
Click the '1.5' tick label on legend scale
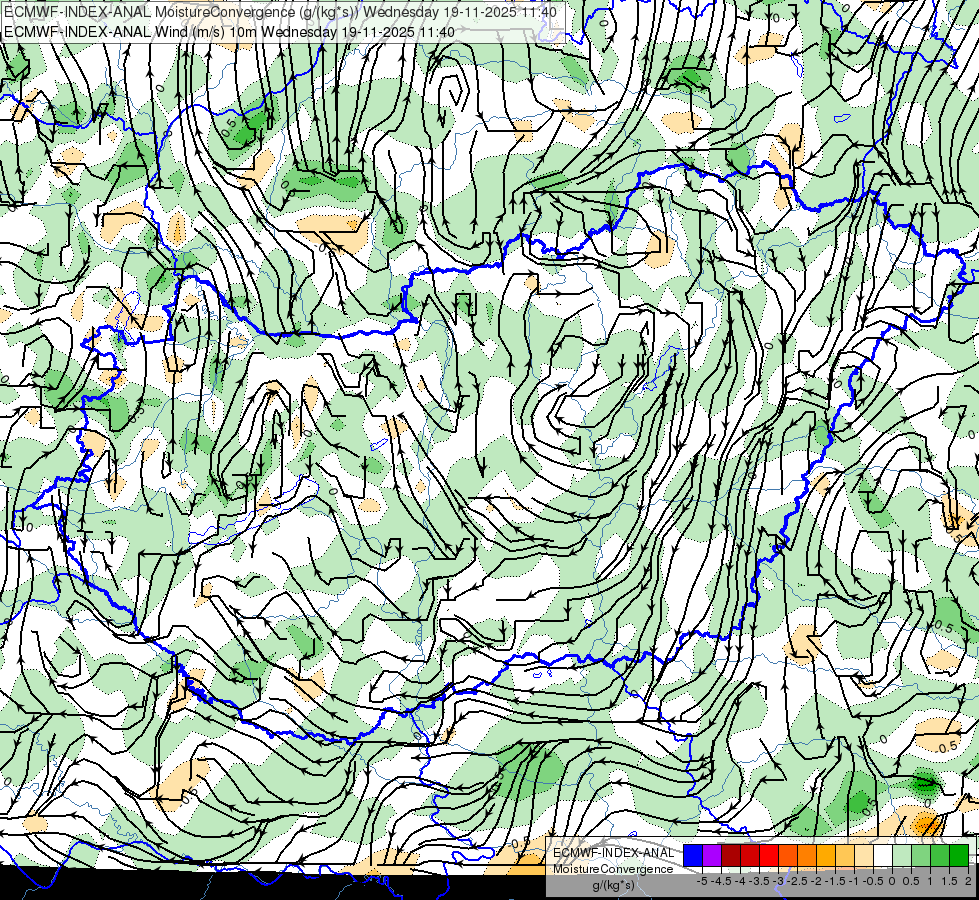click(949, 881)
